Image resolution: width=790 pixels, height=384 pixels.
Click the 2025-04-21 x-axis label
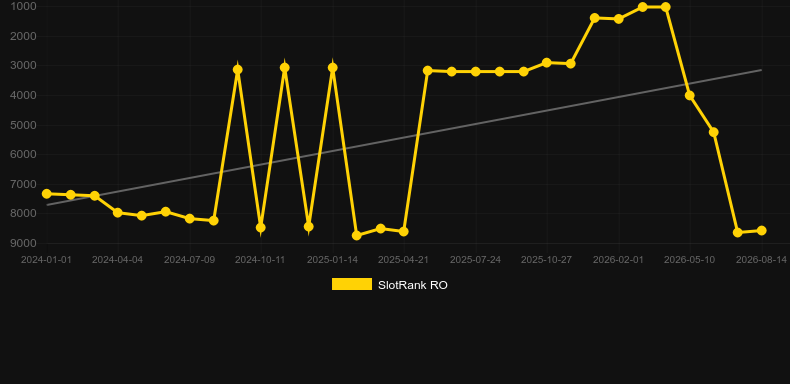[x=403, y=260]
